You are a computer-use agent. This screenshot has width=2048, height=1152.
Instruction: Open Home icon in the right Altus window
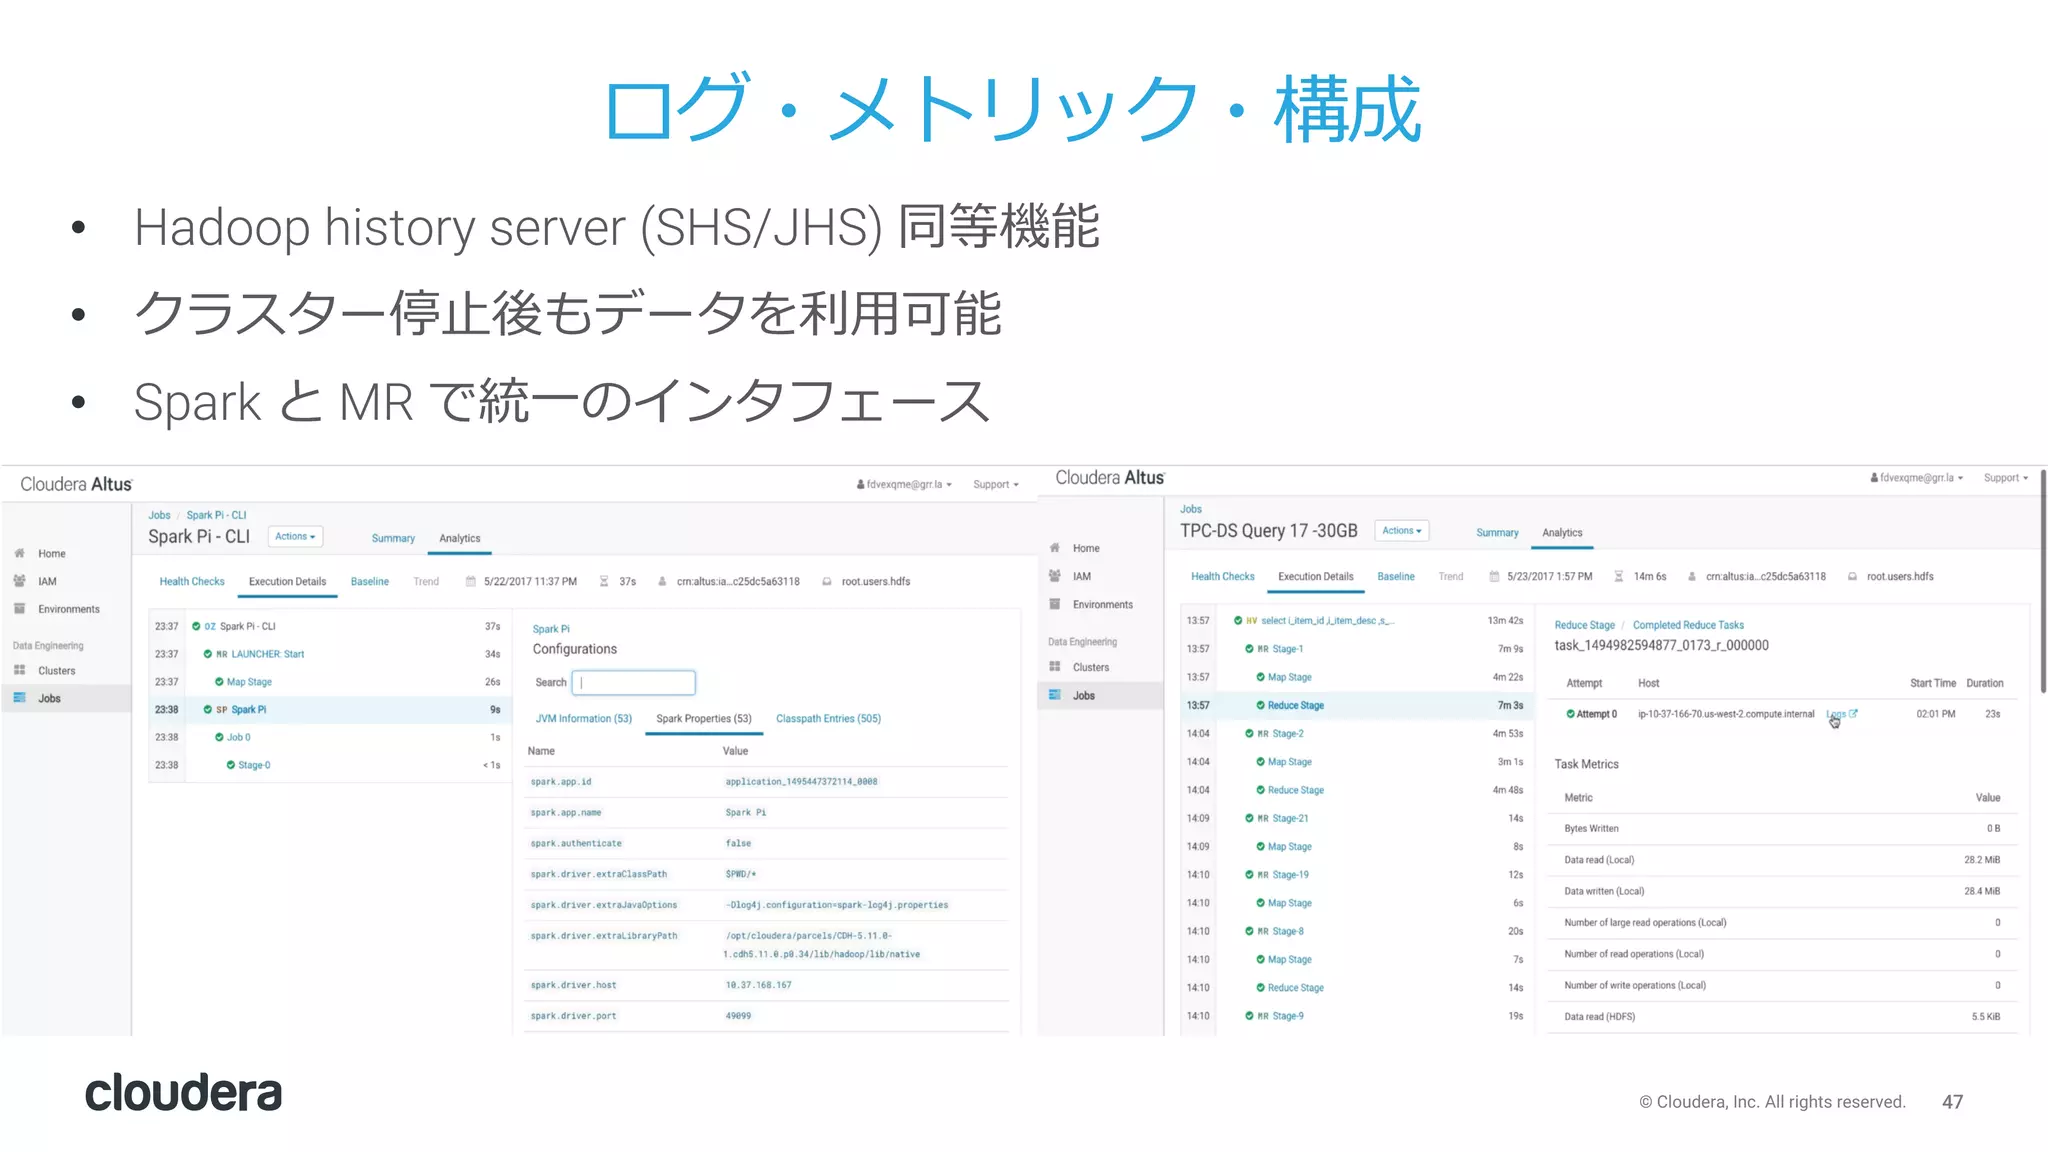(1054, 548)
